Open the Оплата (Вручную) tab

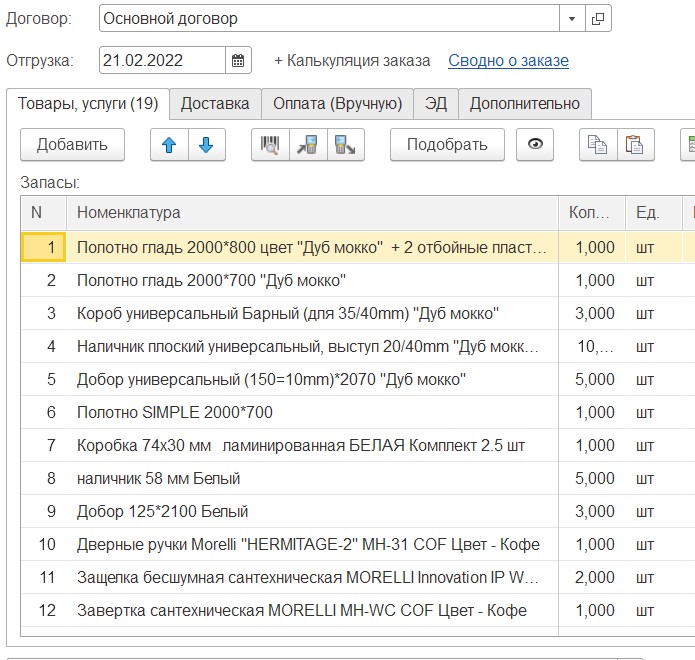coord(338,103)
